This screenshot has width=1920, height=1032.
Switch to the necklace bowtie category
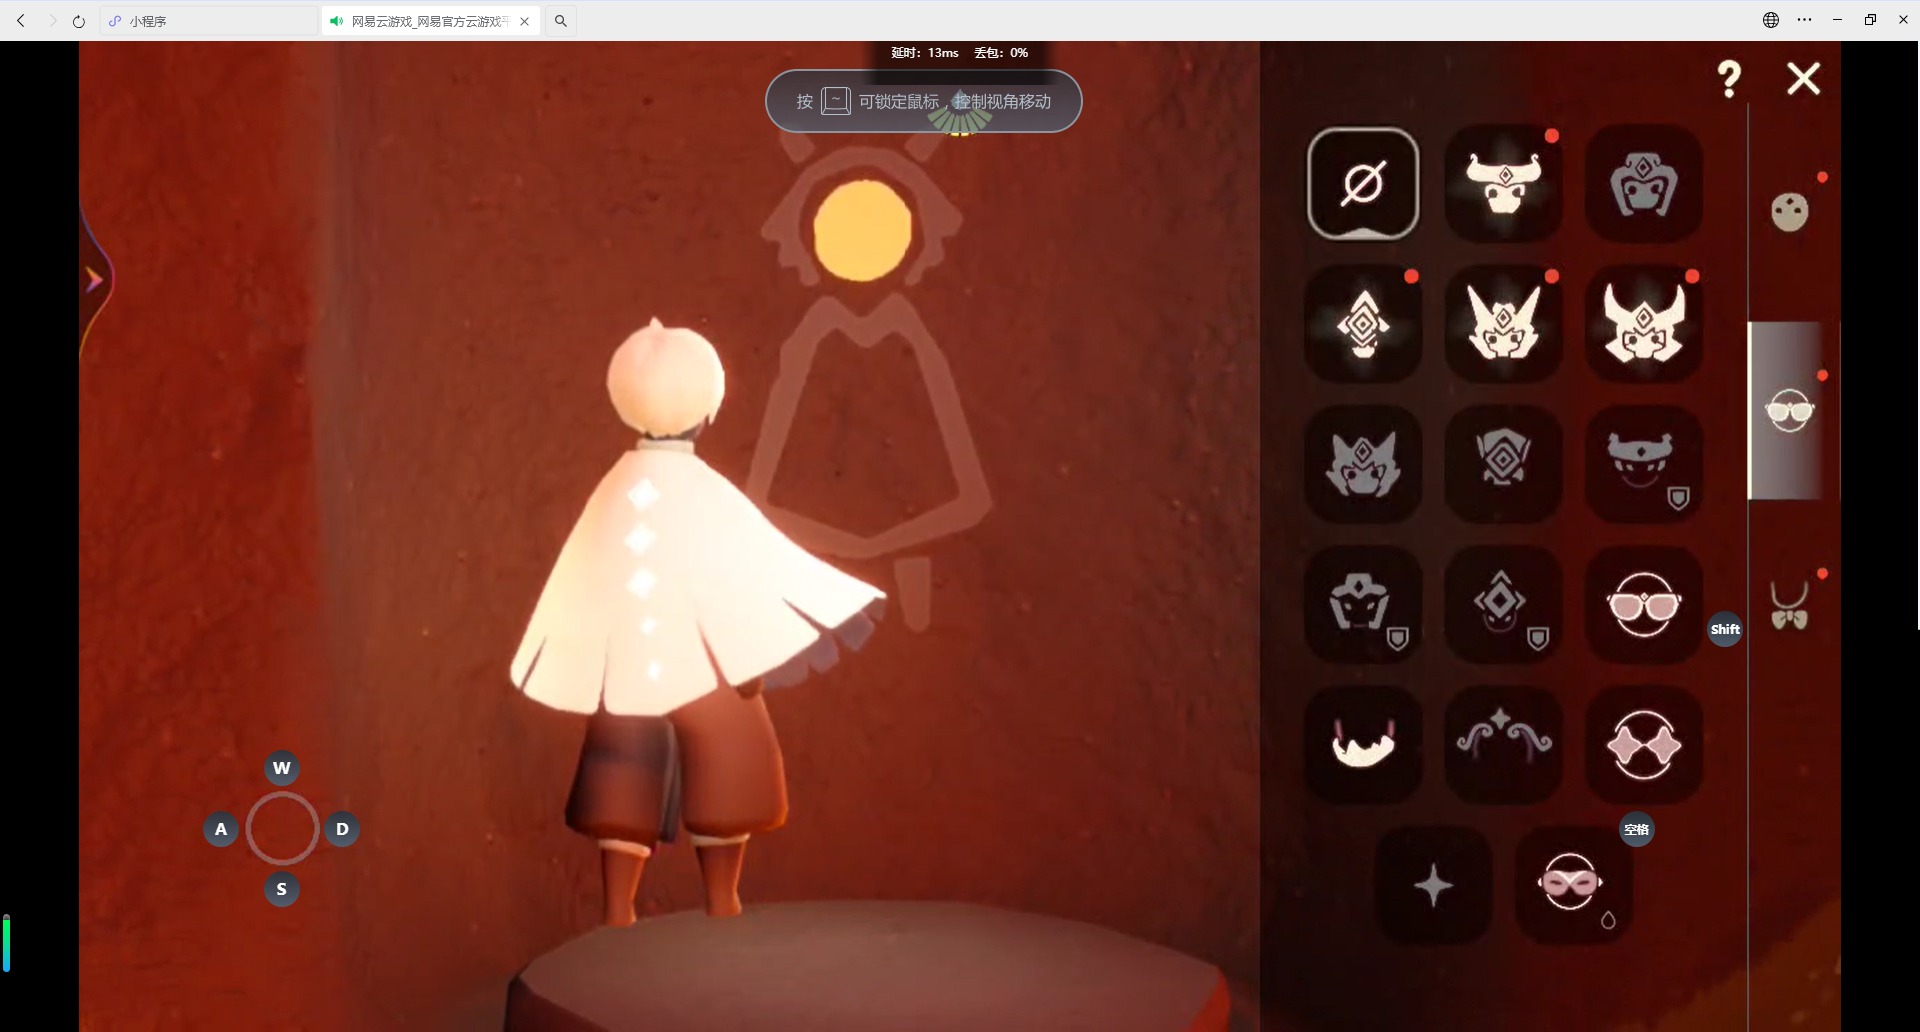click(x=1790, y=607)
